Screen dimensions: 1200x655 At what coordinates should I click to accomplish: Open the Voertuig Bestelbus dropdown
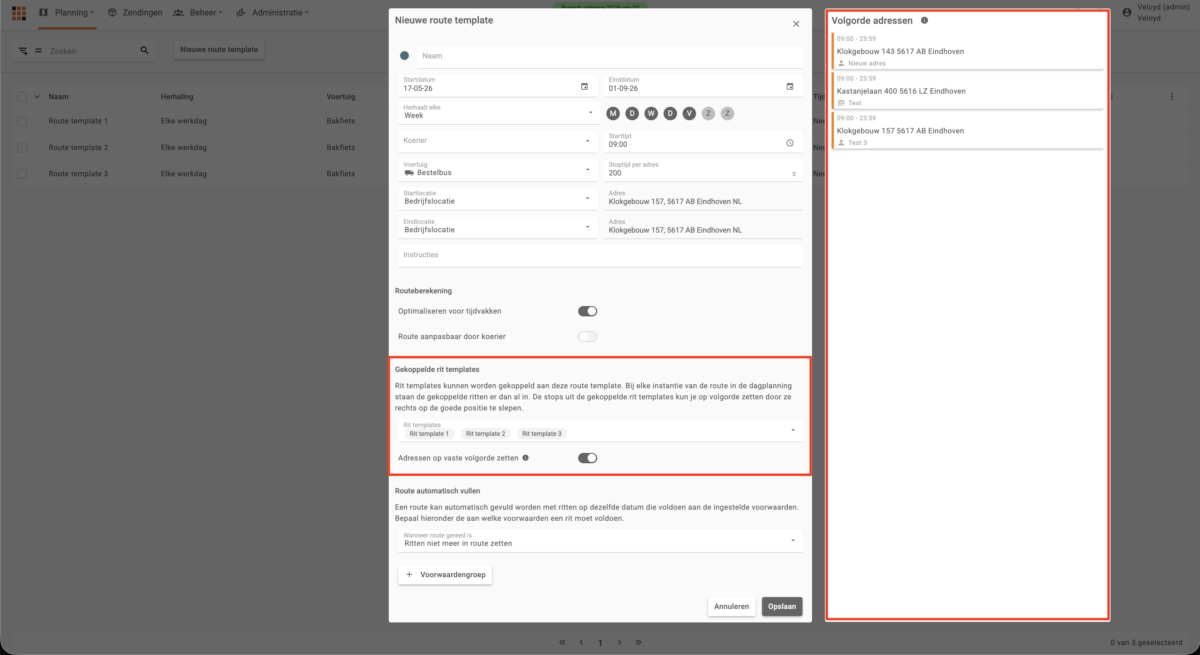coord(498,169)
